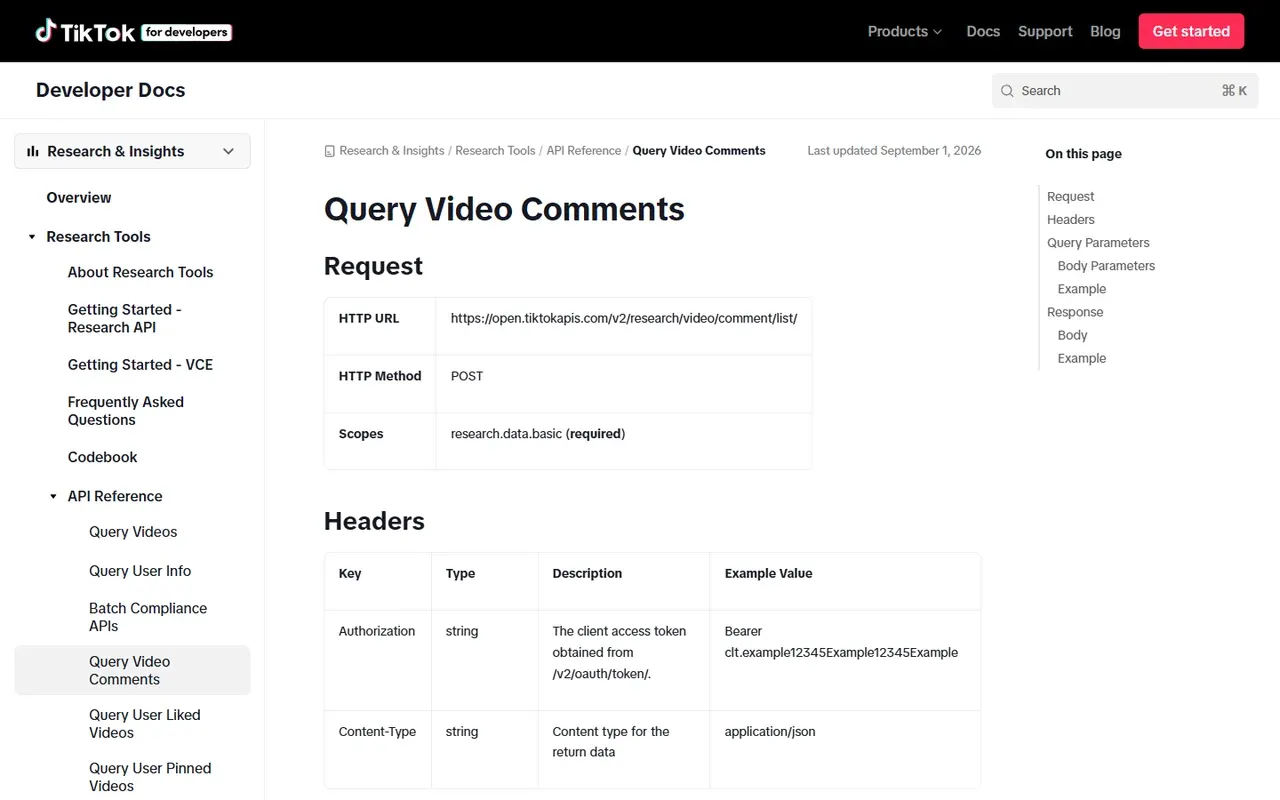This screenshot has width=1280, height=800.
Task: Jump to Body Parameters section link
Action: pyautogui.click(x=1106, y=266)
